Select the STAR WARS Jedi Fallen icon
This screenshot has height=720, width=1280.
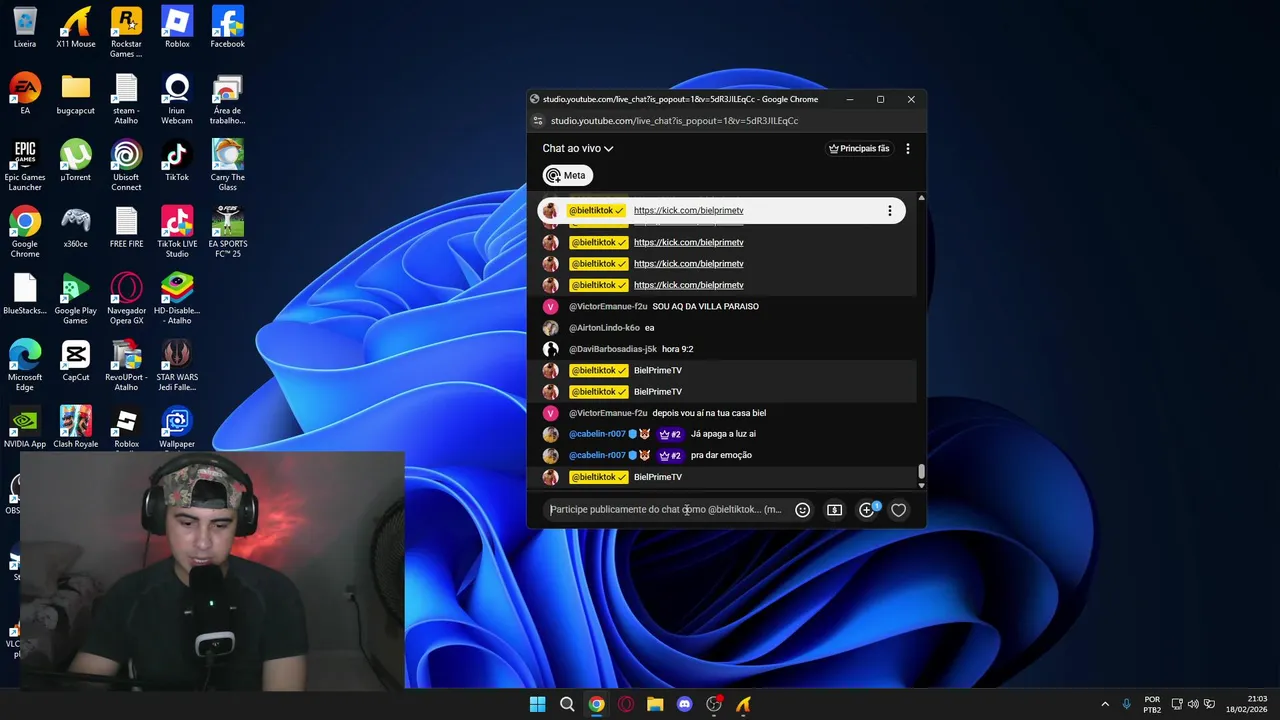(x=177, y=366)
